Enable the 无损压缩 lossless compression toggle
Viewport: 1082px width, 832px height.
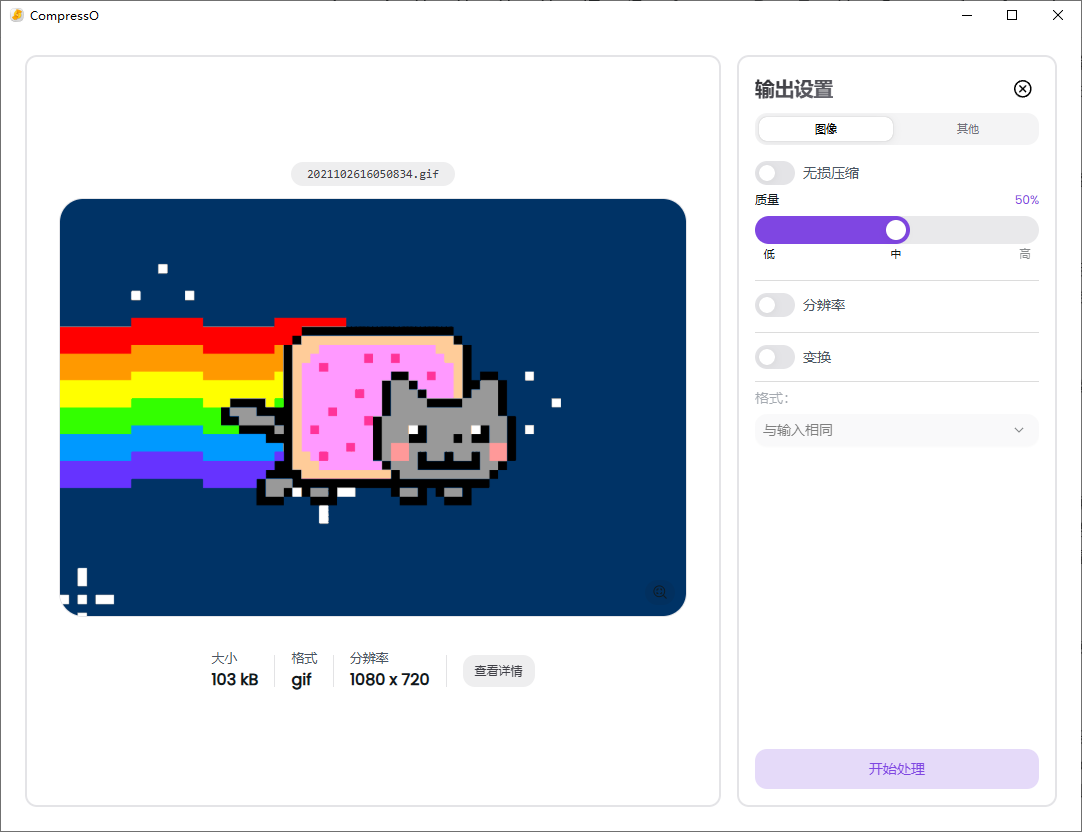(775, 172)
